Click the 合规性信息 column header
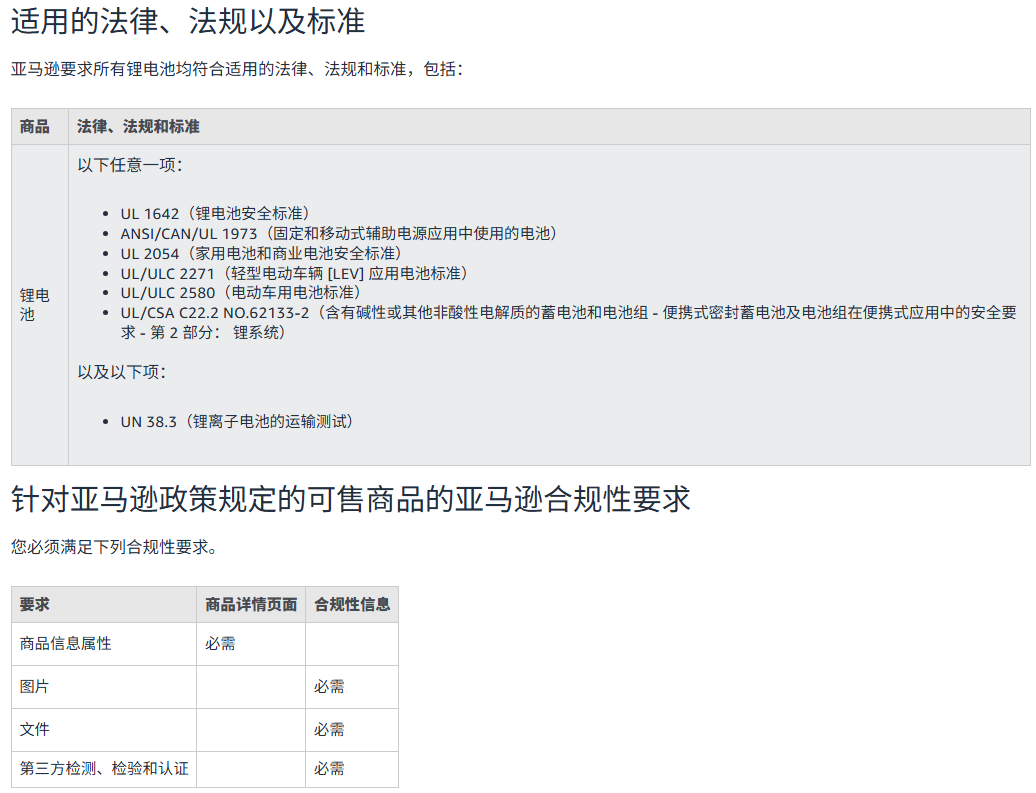The height and width of the screenshot is (793, 1036). (x=352, y=604)
